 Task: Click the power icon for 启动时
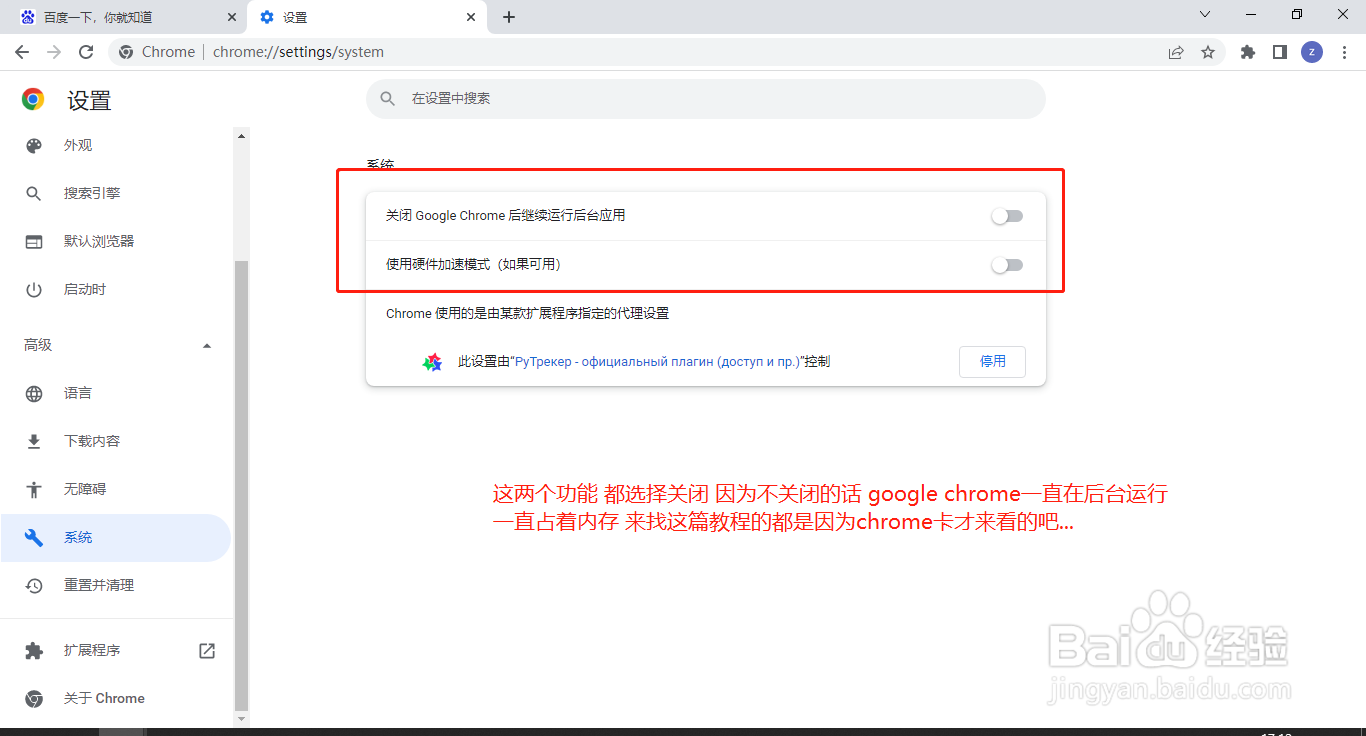(x=34, y=290)
